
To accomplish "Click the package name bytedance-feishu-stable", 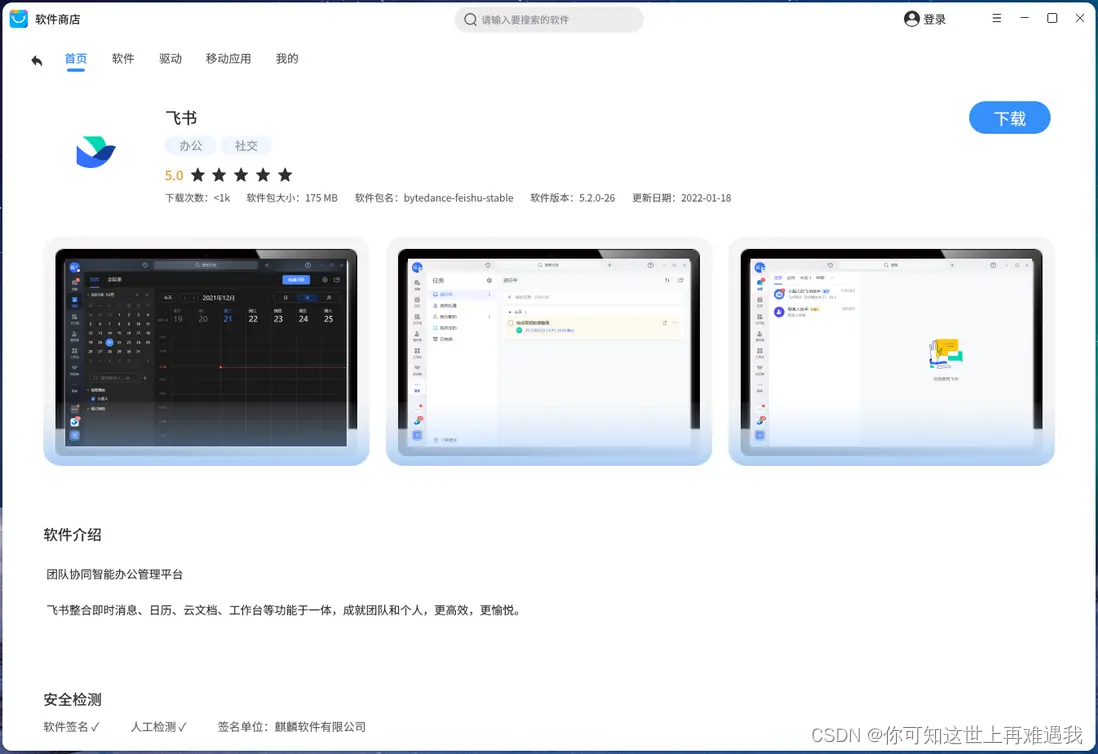I will pos(458,198).
